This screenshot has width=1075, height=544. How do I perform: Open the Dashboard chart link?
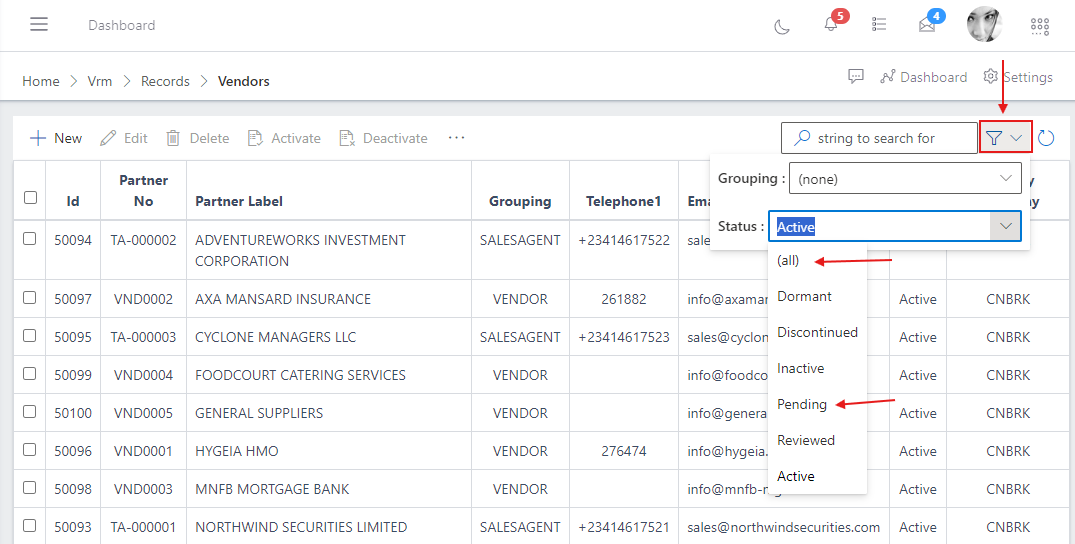923,77
